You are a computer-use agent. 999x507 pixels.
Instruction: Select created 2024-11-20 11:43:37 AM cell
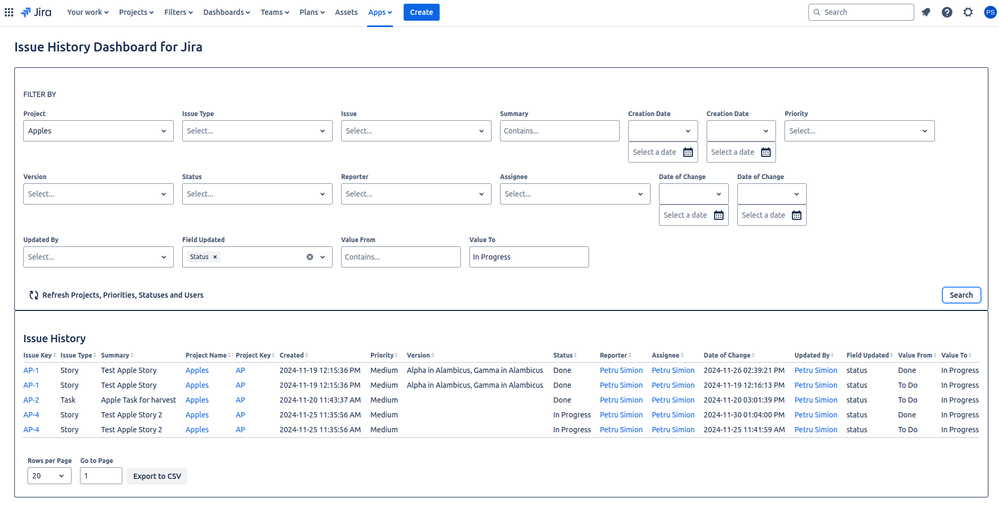pos(320,400)
